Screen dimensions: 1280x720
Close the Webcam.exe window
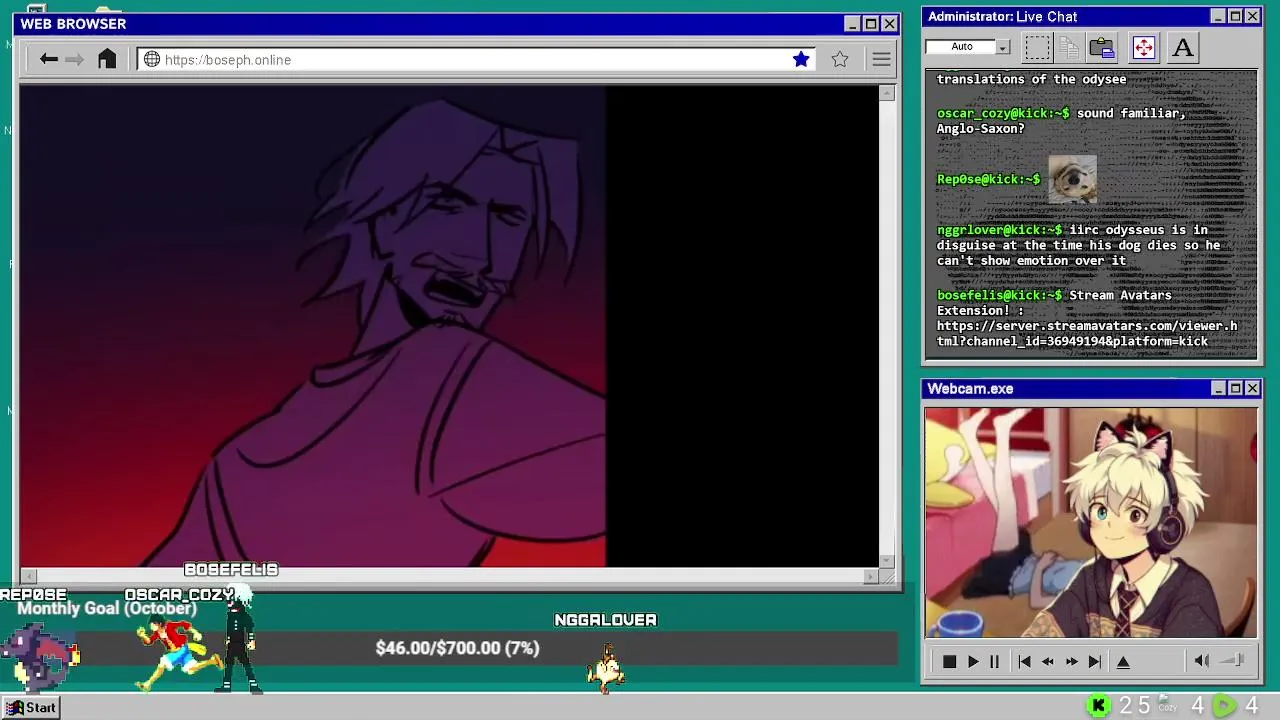[1252, 388]
